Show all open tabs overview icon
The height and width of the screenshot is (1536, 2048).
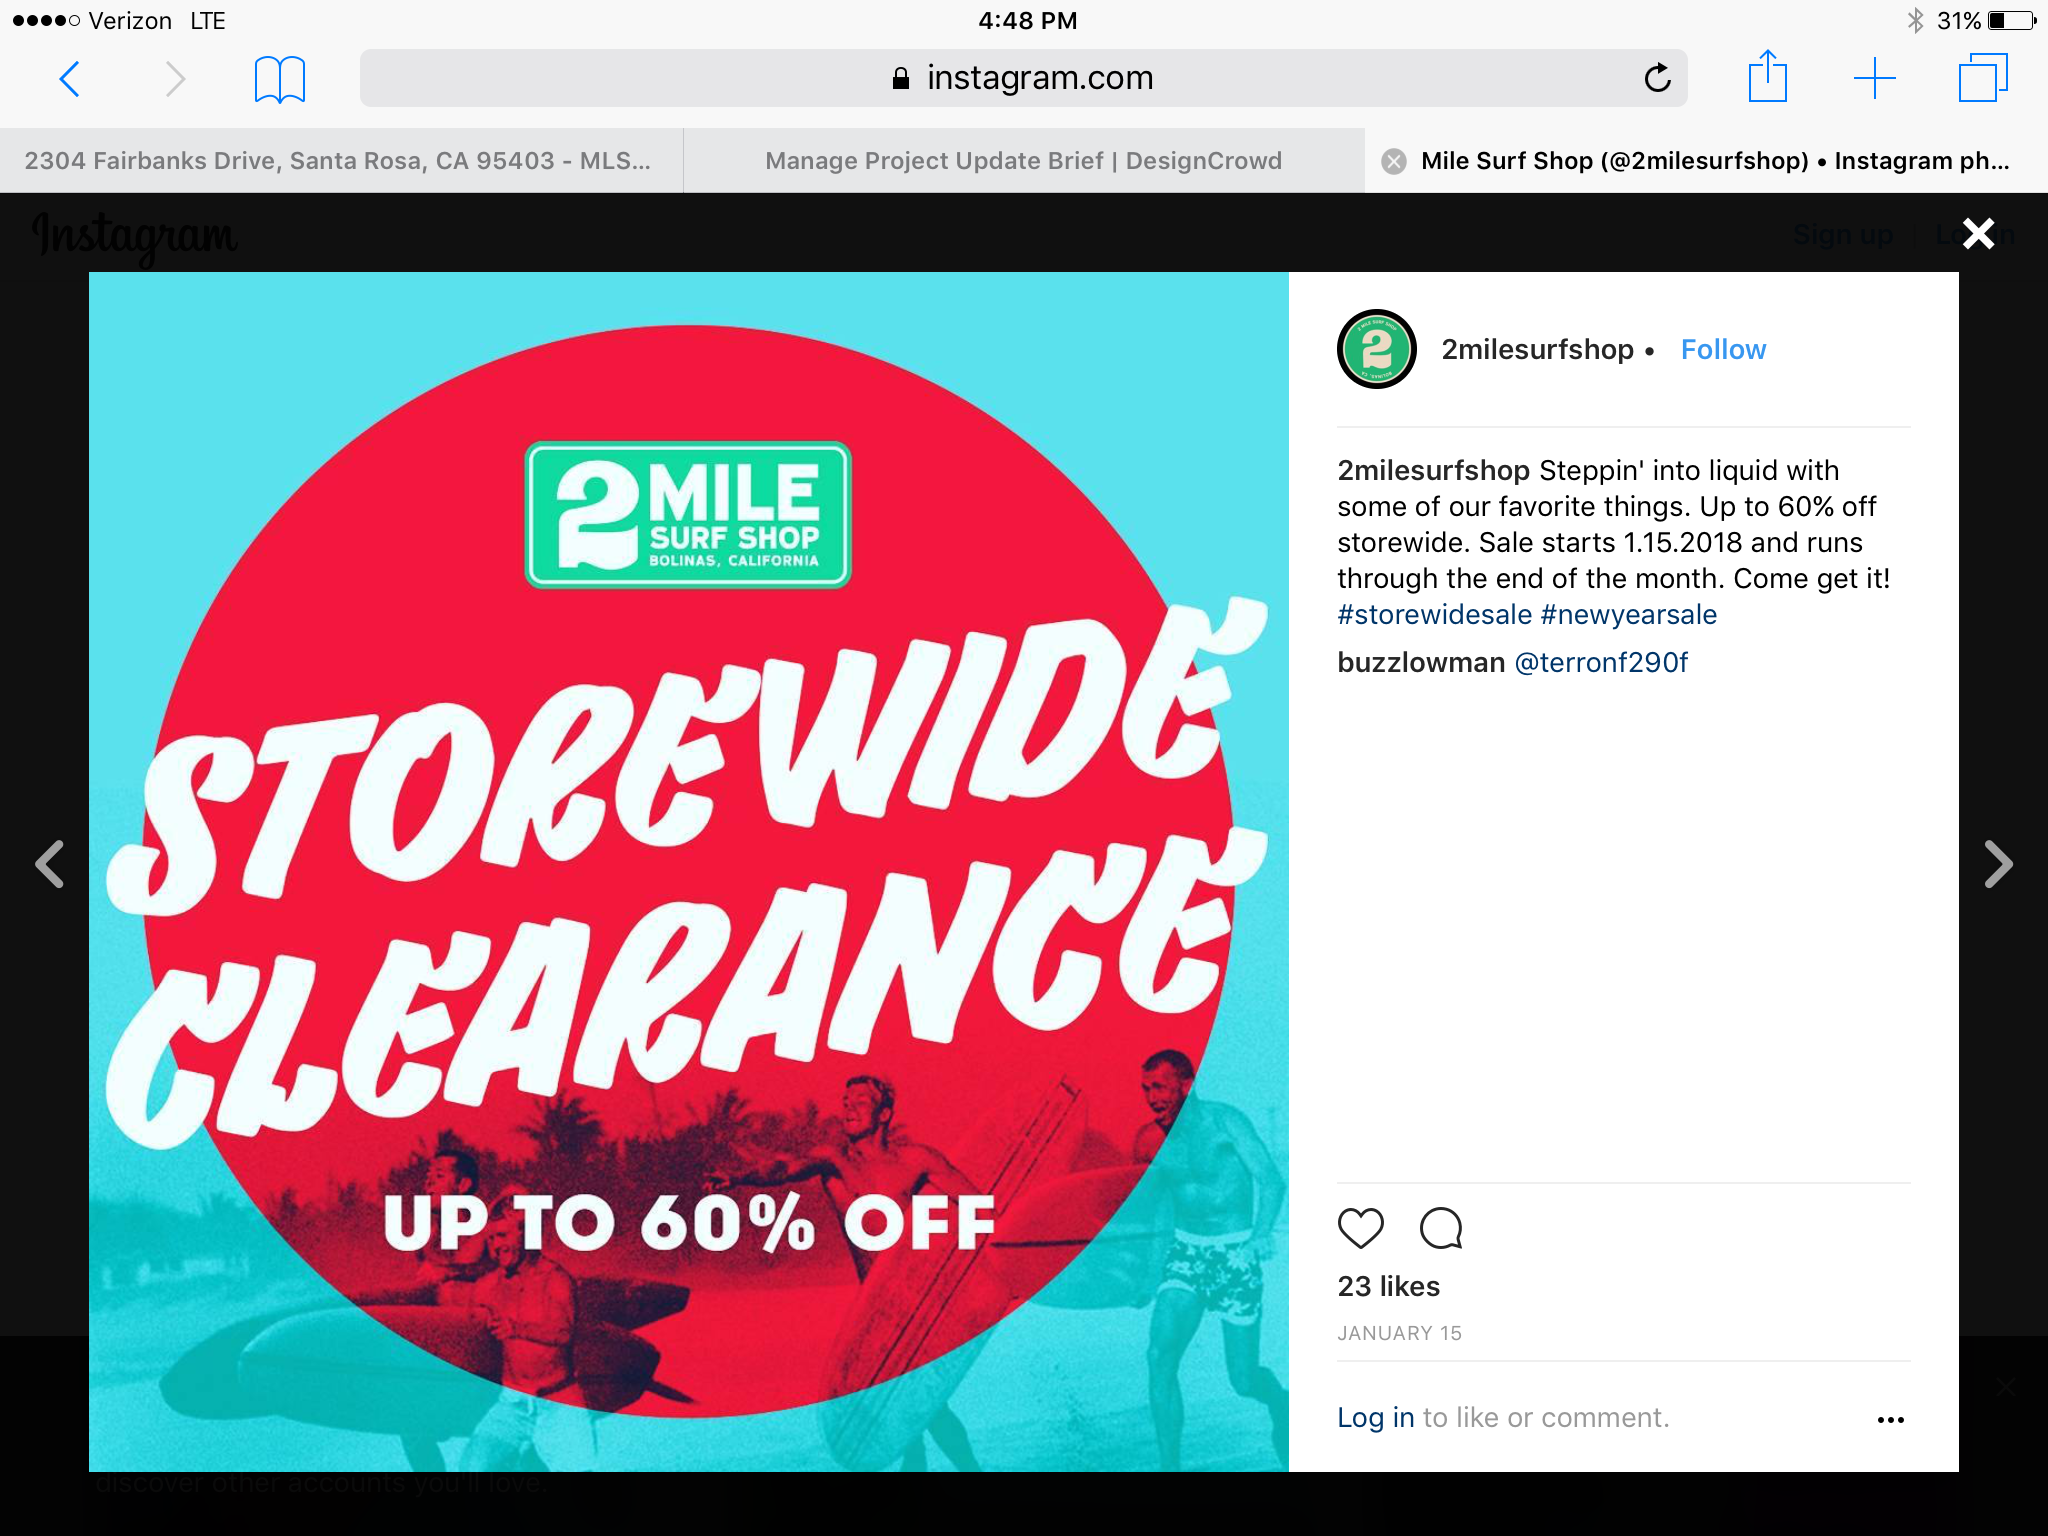click(1983, 78)
